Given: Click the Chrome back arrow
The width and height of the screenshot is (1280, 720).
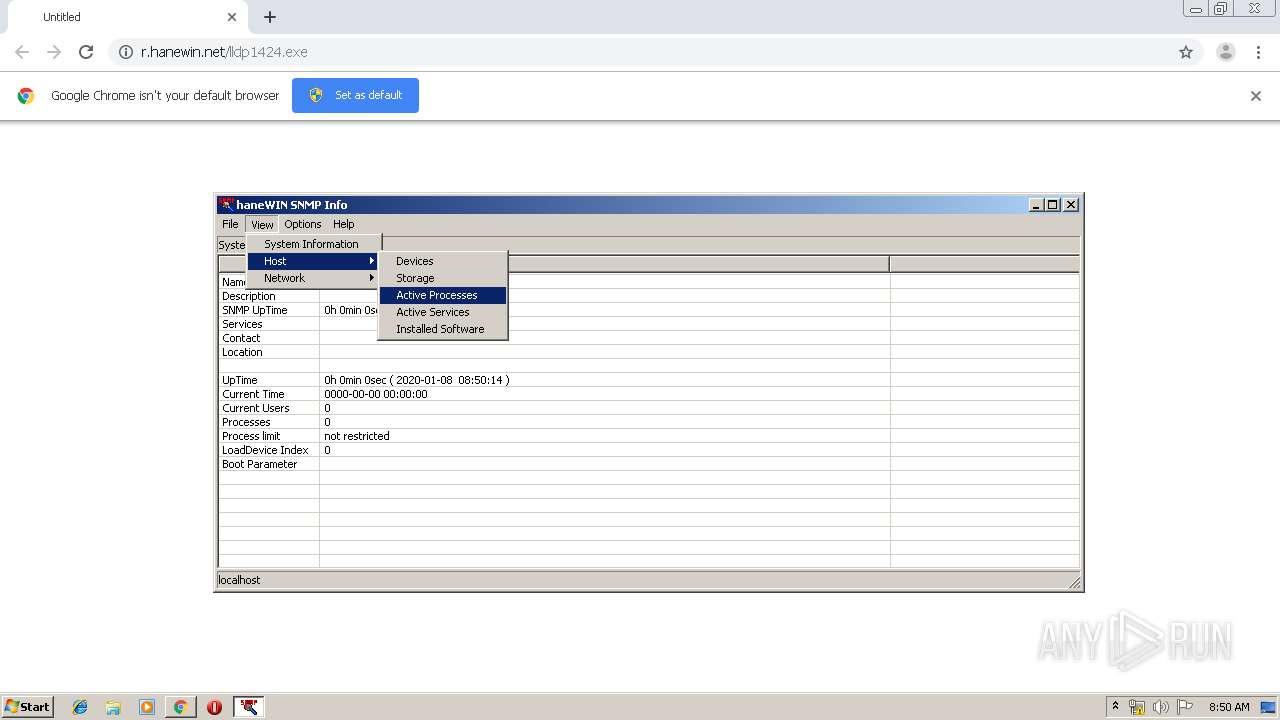Looking at the screenshot, I should 22,52.
